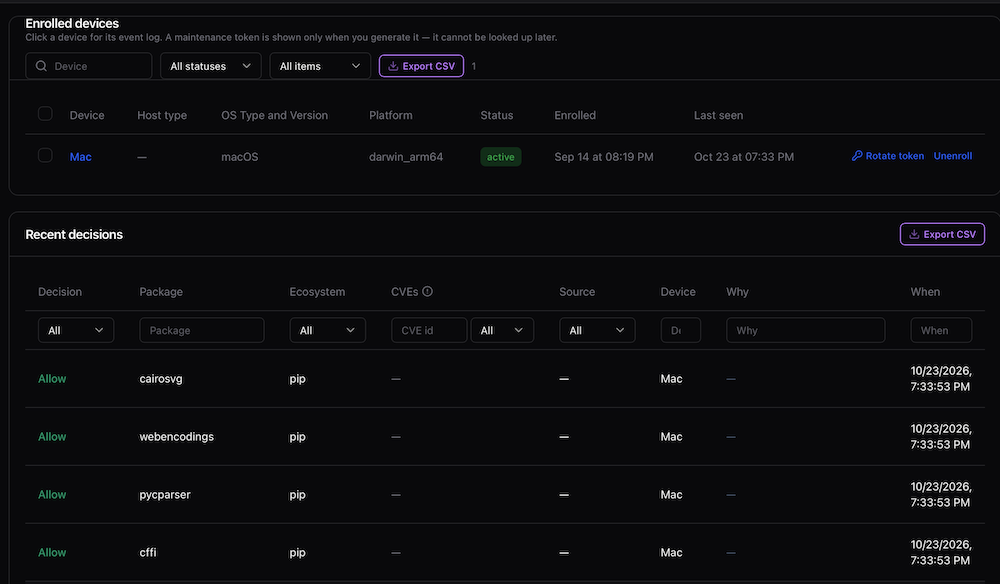Viewport: 1000px width, 584px height.
Task: Click the Recent decisions heading
Action: pos(74,235)
